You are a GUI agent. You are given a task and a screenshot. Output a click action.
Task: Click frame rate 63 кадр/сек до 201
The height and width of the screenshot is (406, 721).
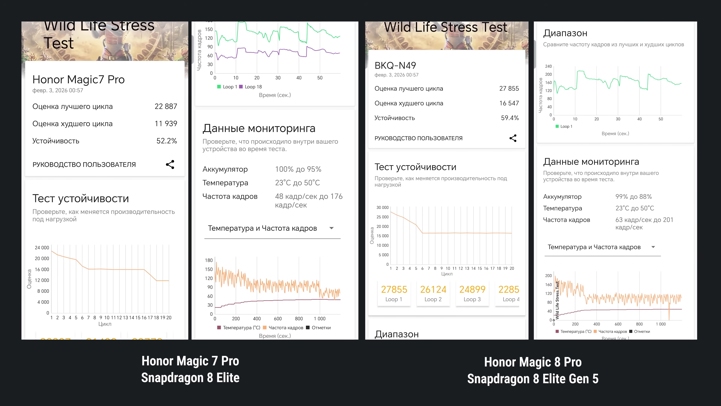point(644,223)
